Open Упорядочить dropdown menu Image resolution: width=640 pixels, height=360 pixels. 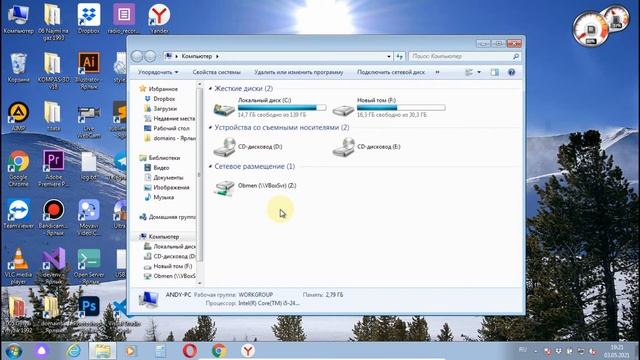tap(158, 72)
